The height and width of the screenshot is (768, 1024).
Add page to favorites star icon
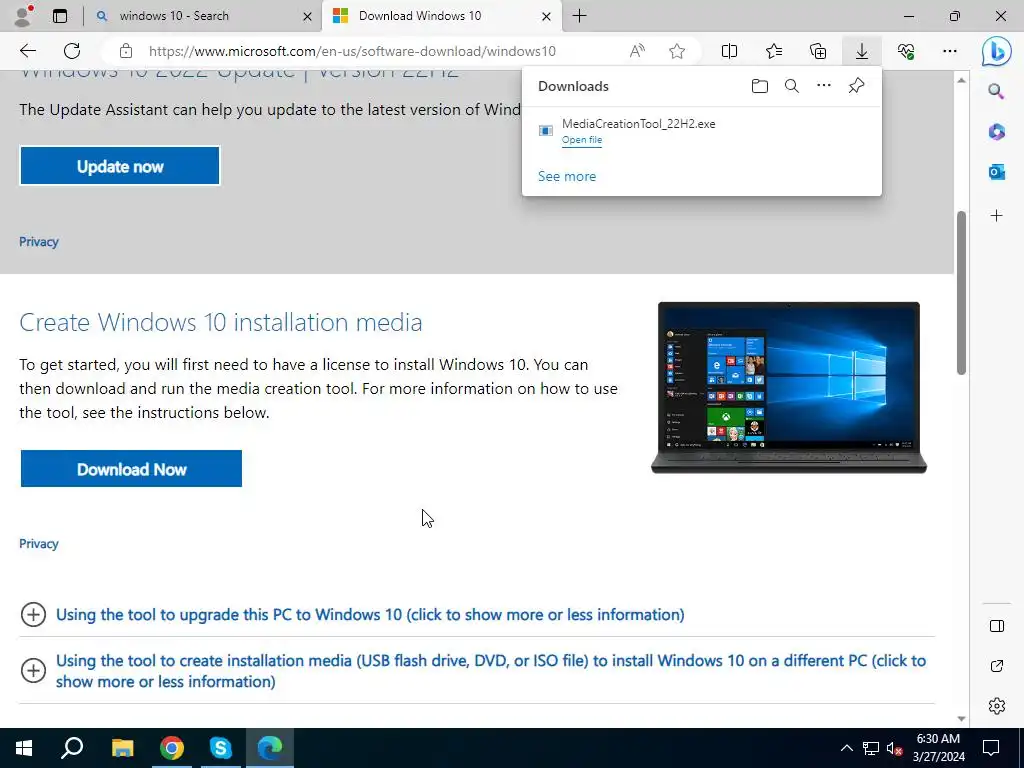677,51
